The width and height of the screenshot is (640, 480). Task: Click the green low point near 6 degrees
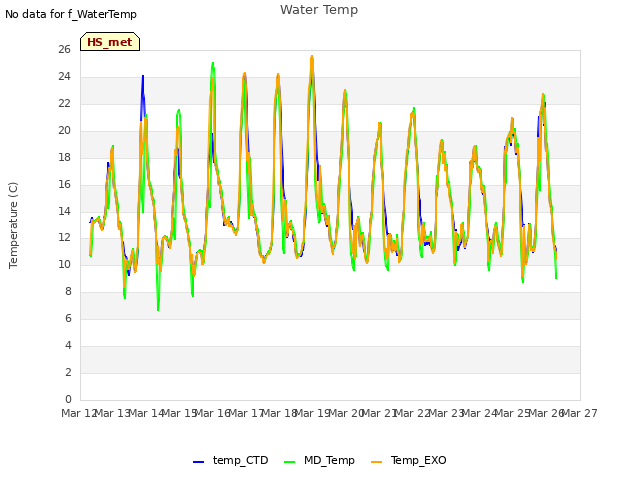coord(158,310)
